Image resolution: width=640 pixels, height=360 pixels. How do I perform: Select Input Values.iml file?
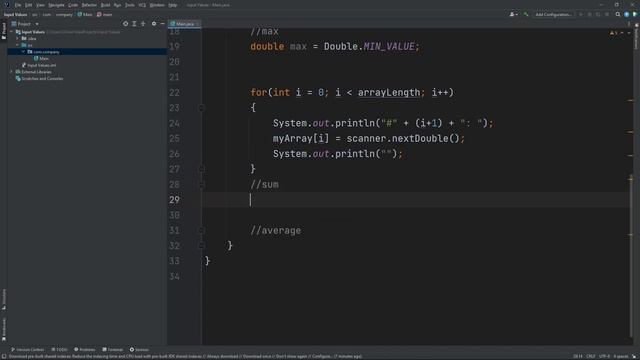coord(39,65)
